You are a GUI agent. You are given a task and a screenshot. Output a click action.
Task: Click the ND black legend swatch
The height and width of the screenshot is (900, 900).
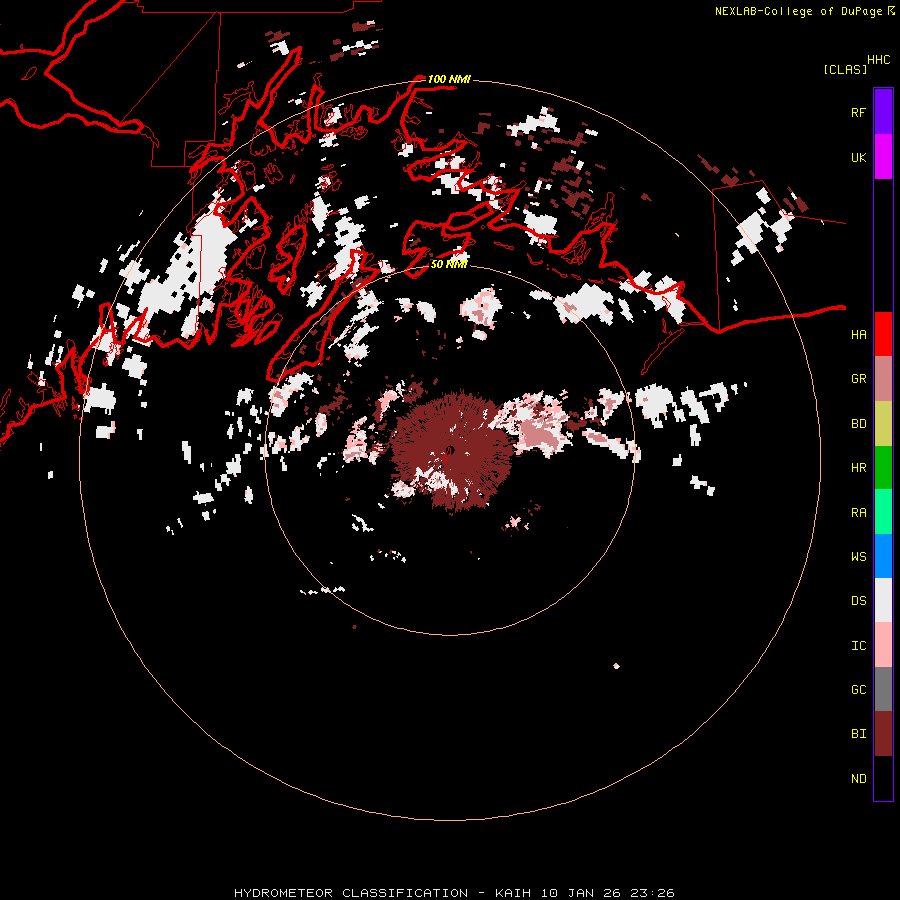coord(883,778)
